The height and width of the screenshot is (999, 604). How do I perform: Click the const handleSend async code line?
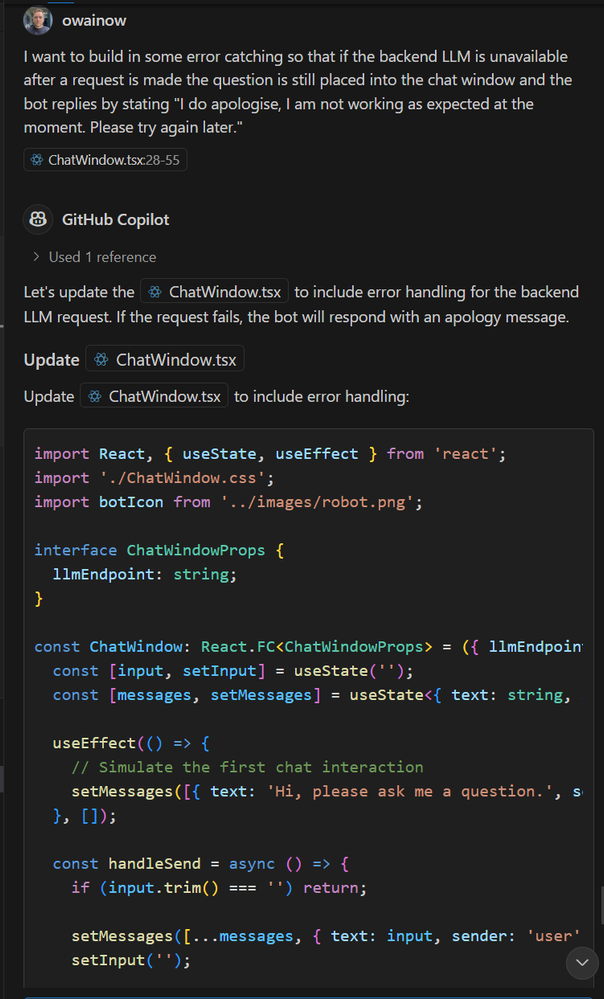click(201, 864)
